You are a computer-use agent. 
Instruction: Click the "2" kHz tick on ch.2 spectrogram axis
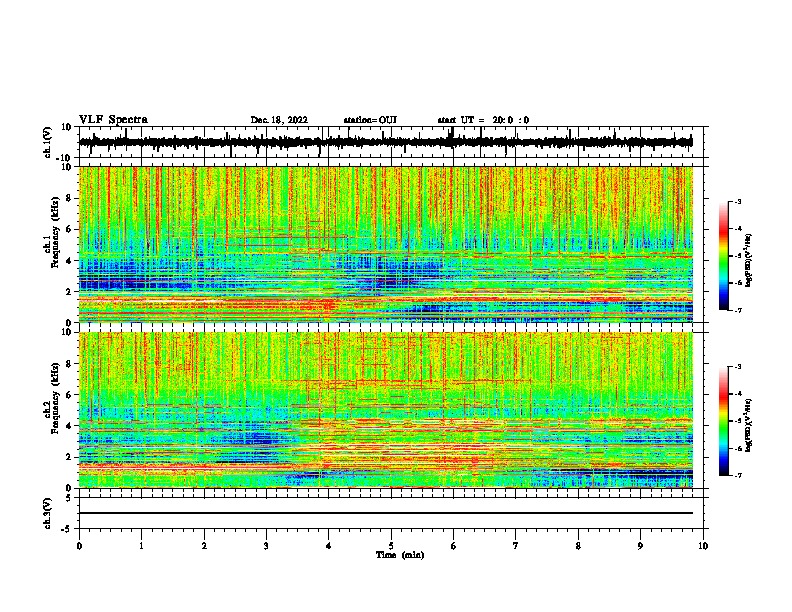coord(69,457)
